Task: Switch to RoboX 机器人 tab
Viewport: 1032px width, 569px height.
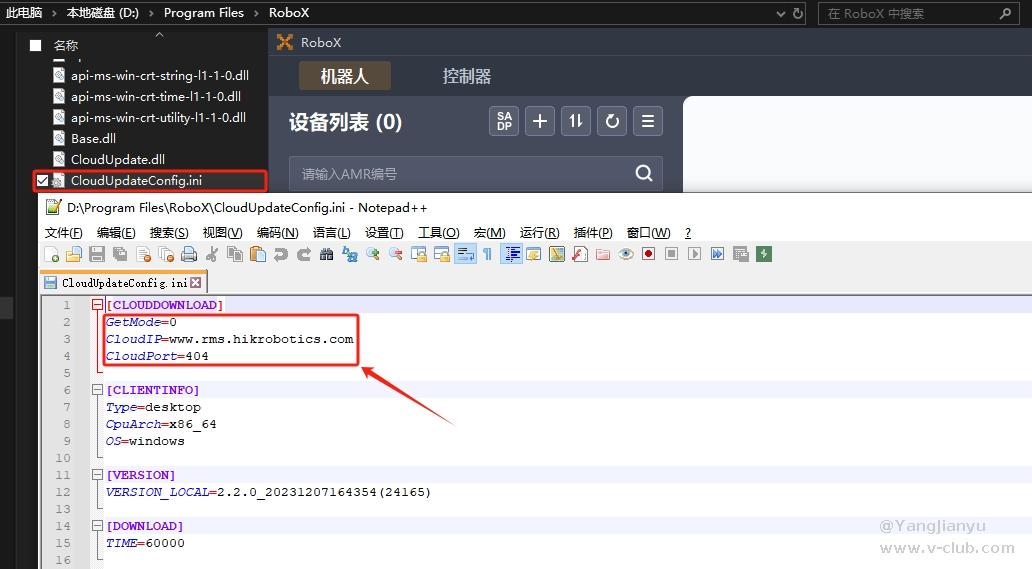Action: 345,76
